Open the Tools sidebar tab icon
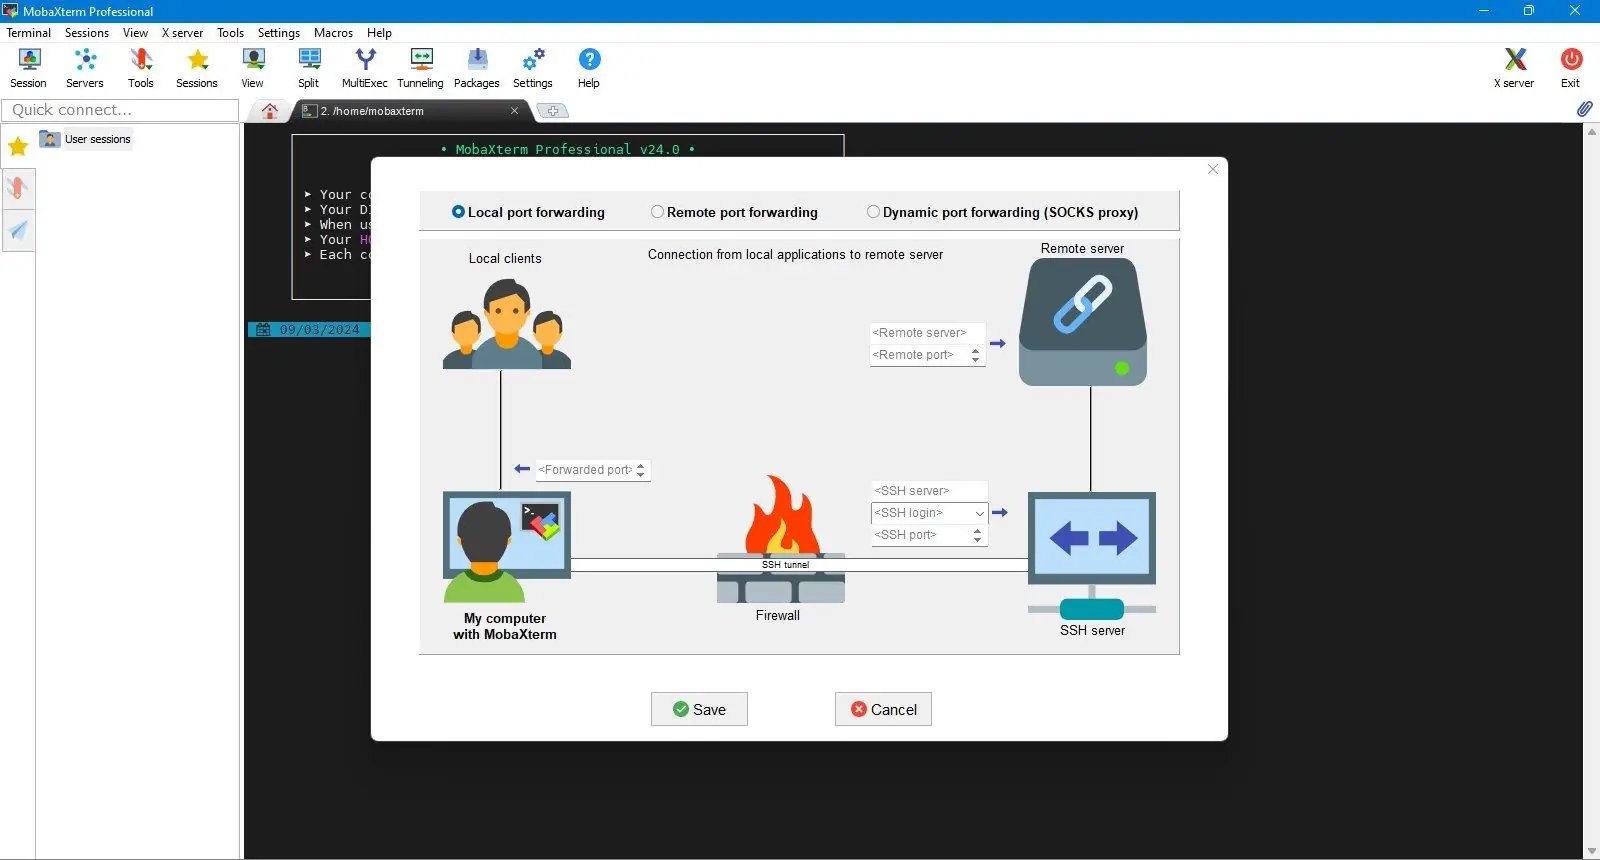This screenshot has height=860, width=1600. (18, 188)
